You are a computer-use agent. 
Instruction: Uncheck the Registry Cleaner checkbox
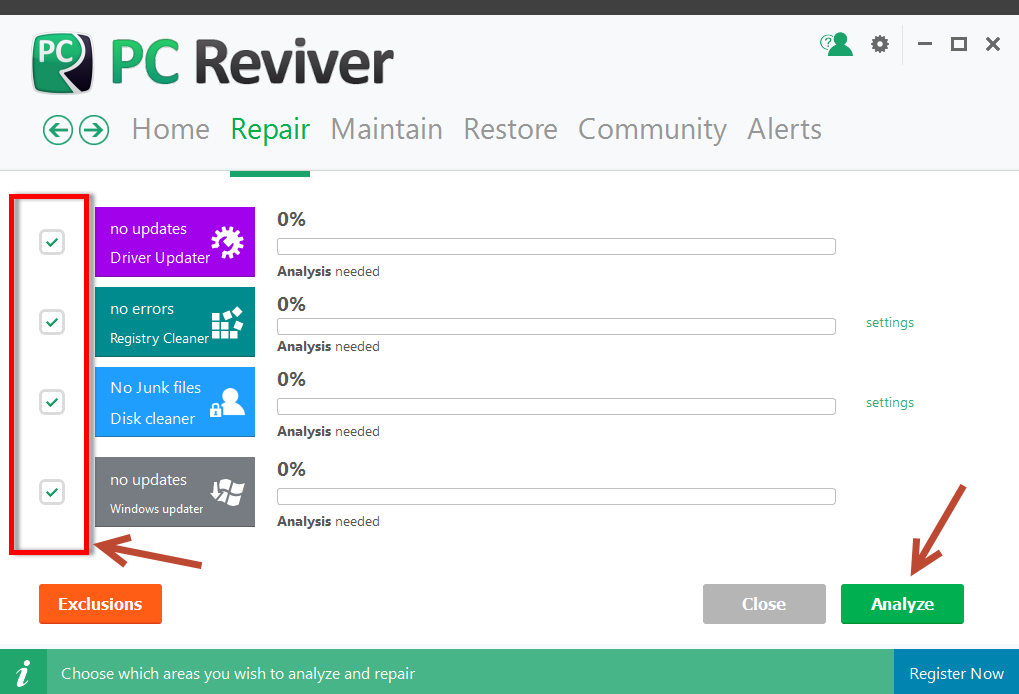point(52,322)
